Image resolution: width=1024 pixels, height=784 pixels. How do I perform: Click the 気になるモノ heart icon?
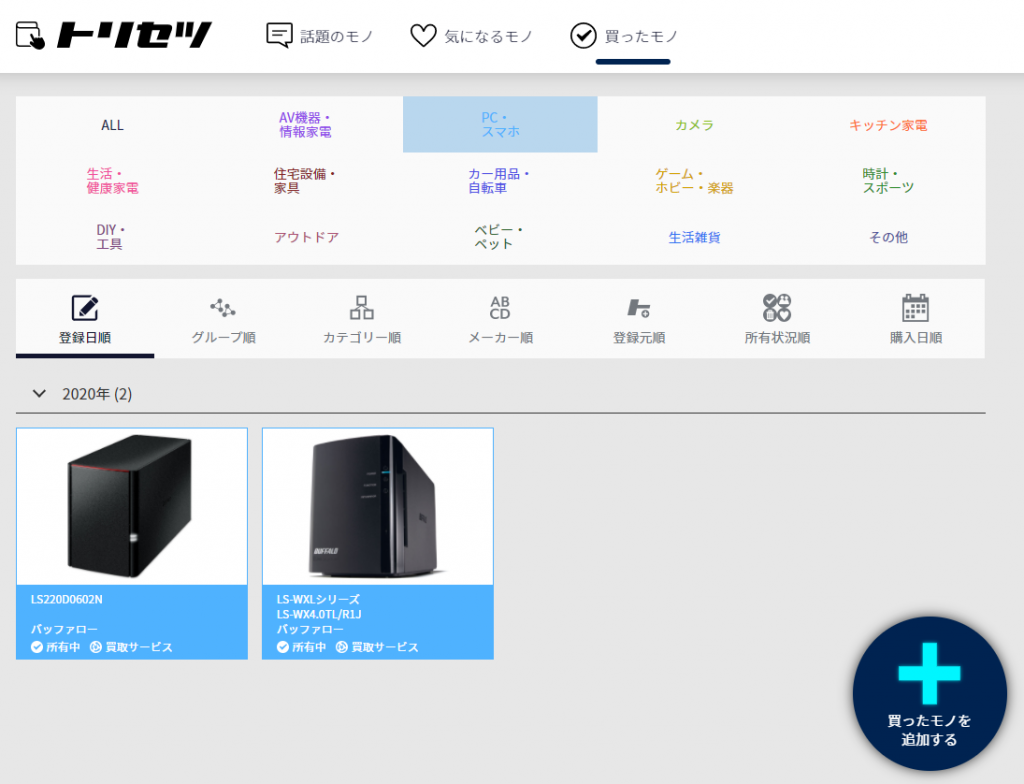[x=423, y=35]
